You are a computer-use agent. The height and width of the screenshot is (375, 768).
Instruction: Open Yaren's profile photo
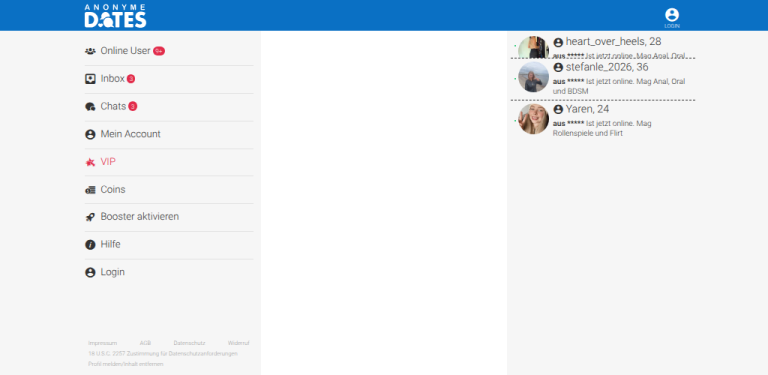pyautogui.click(x=533, y=119)
